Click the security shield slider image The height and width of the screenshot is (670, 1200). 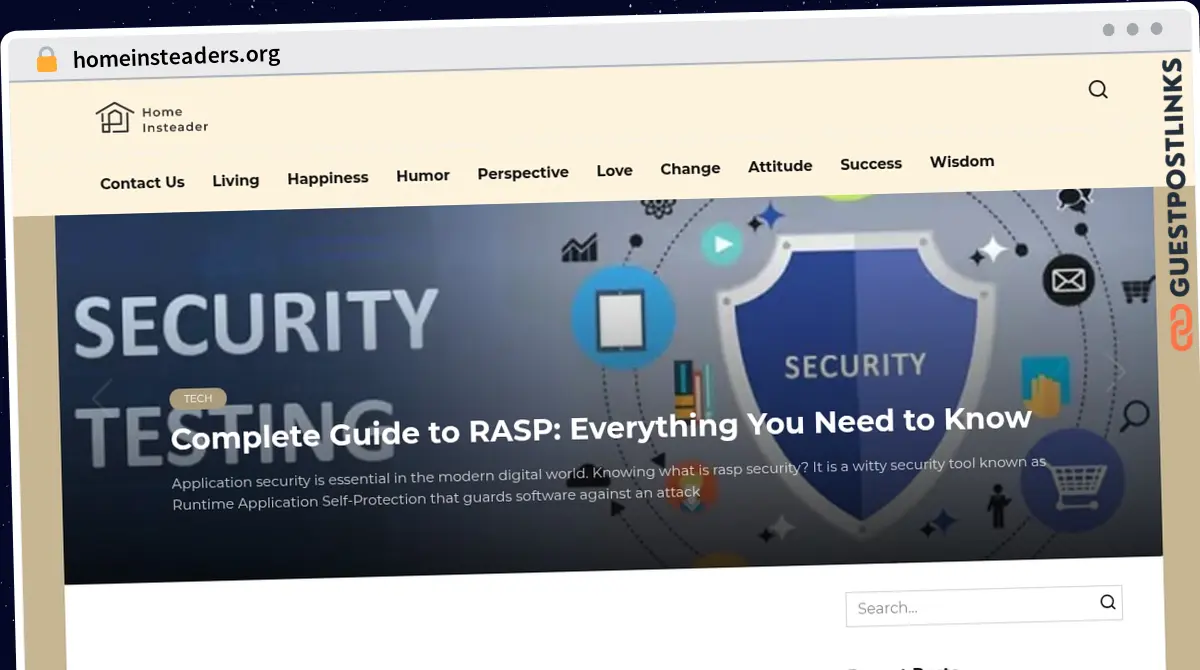point(610,385)
